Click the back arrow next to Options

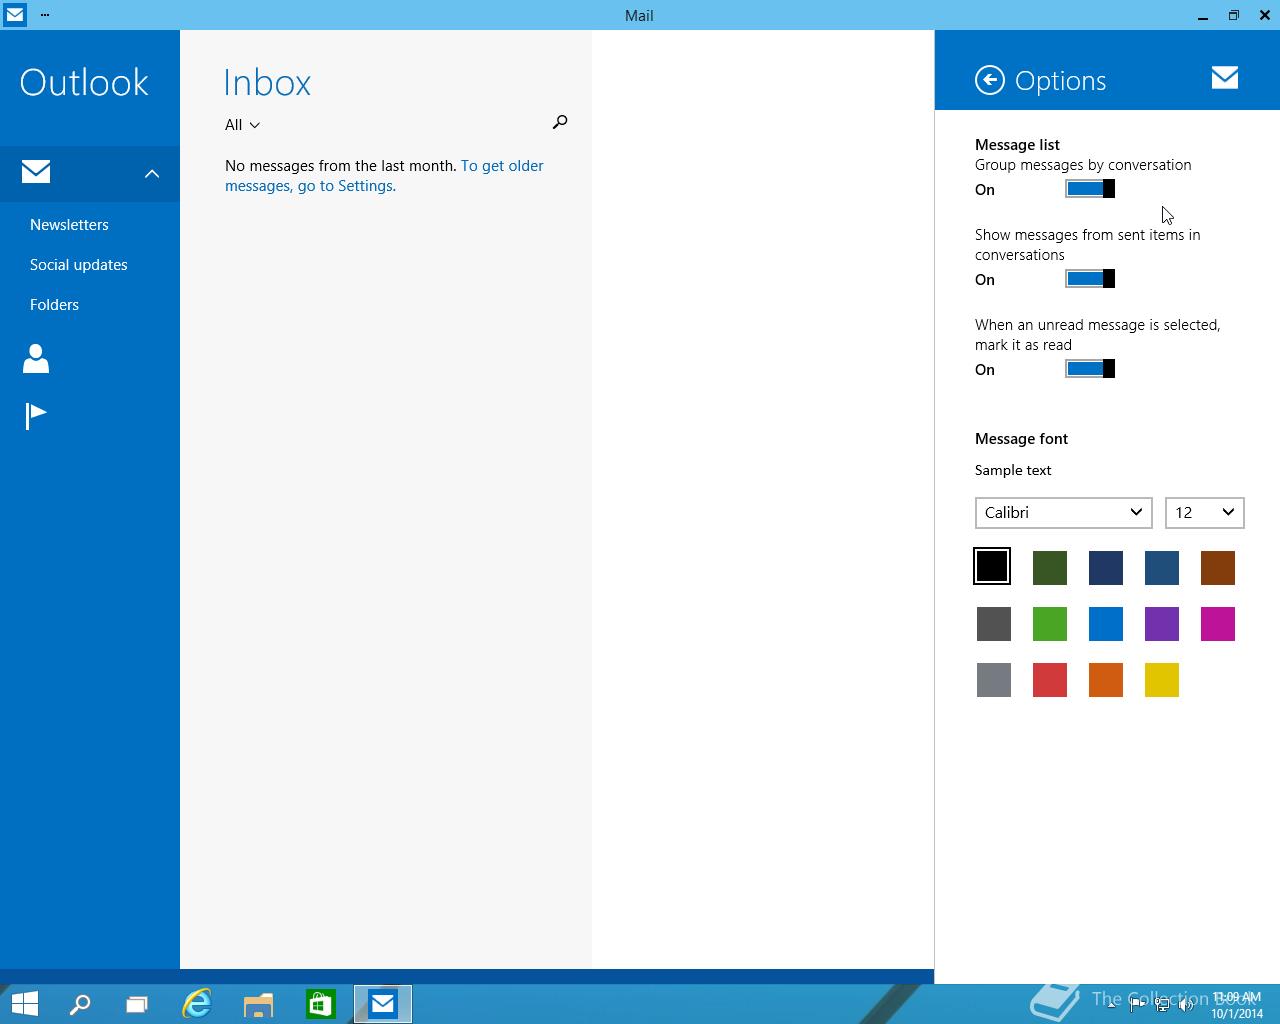(990, 80)
